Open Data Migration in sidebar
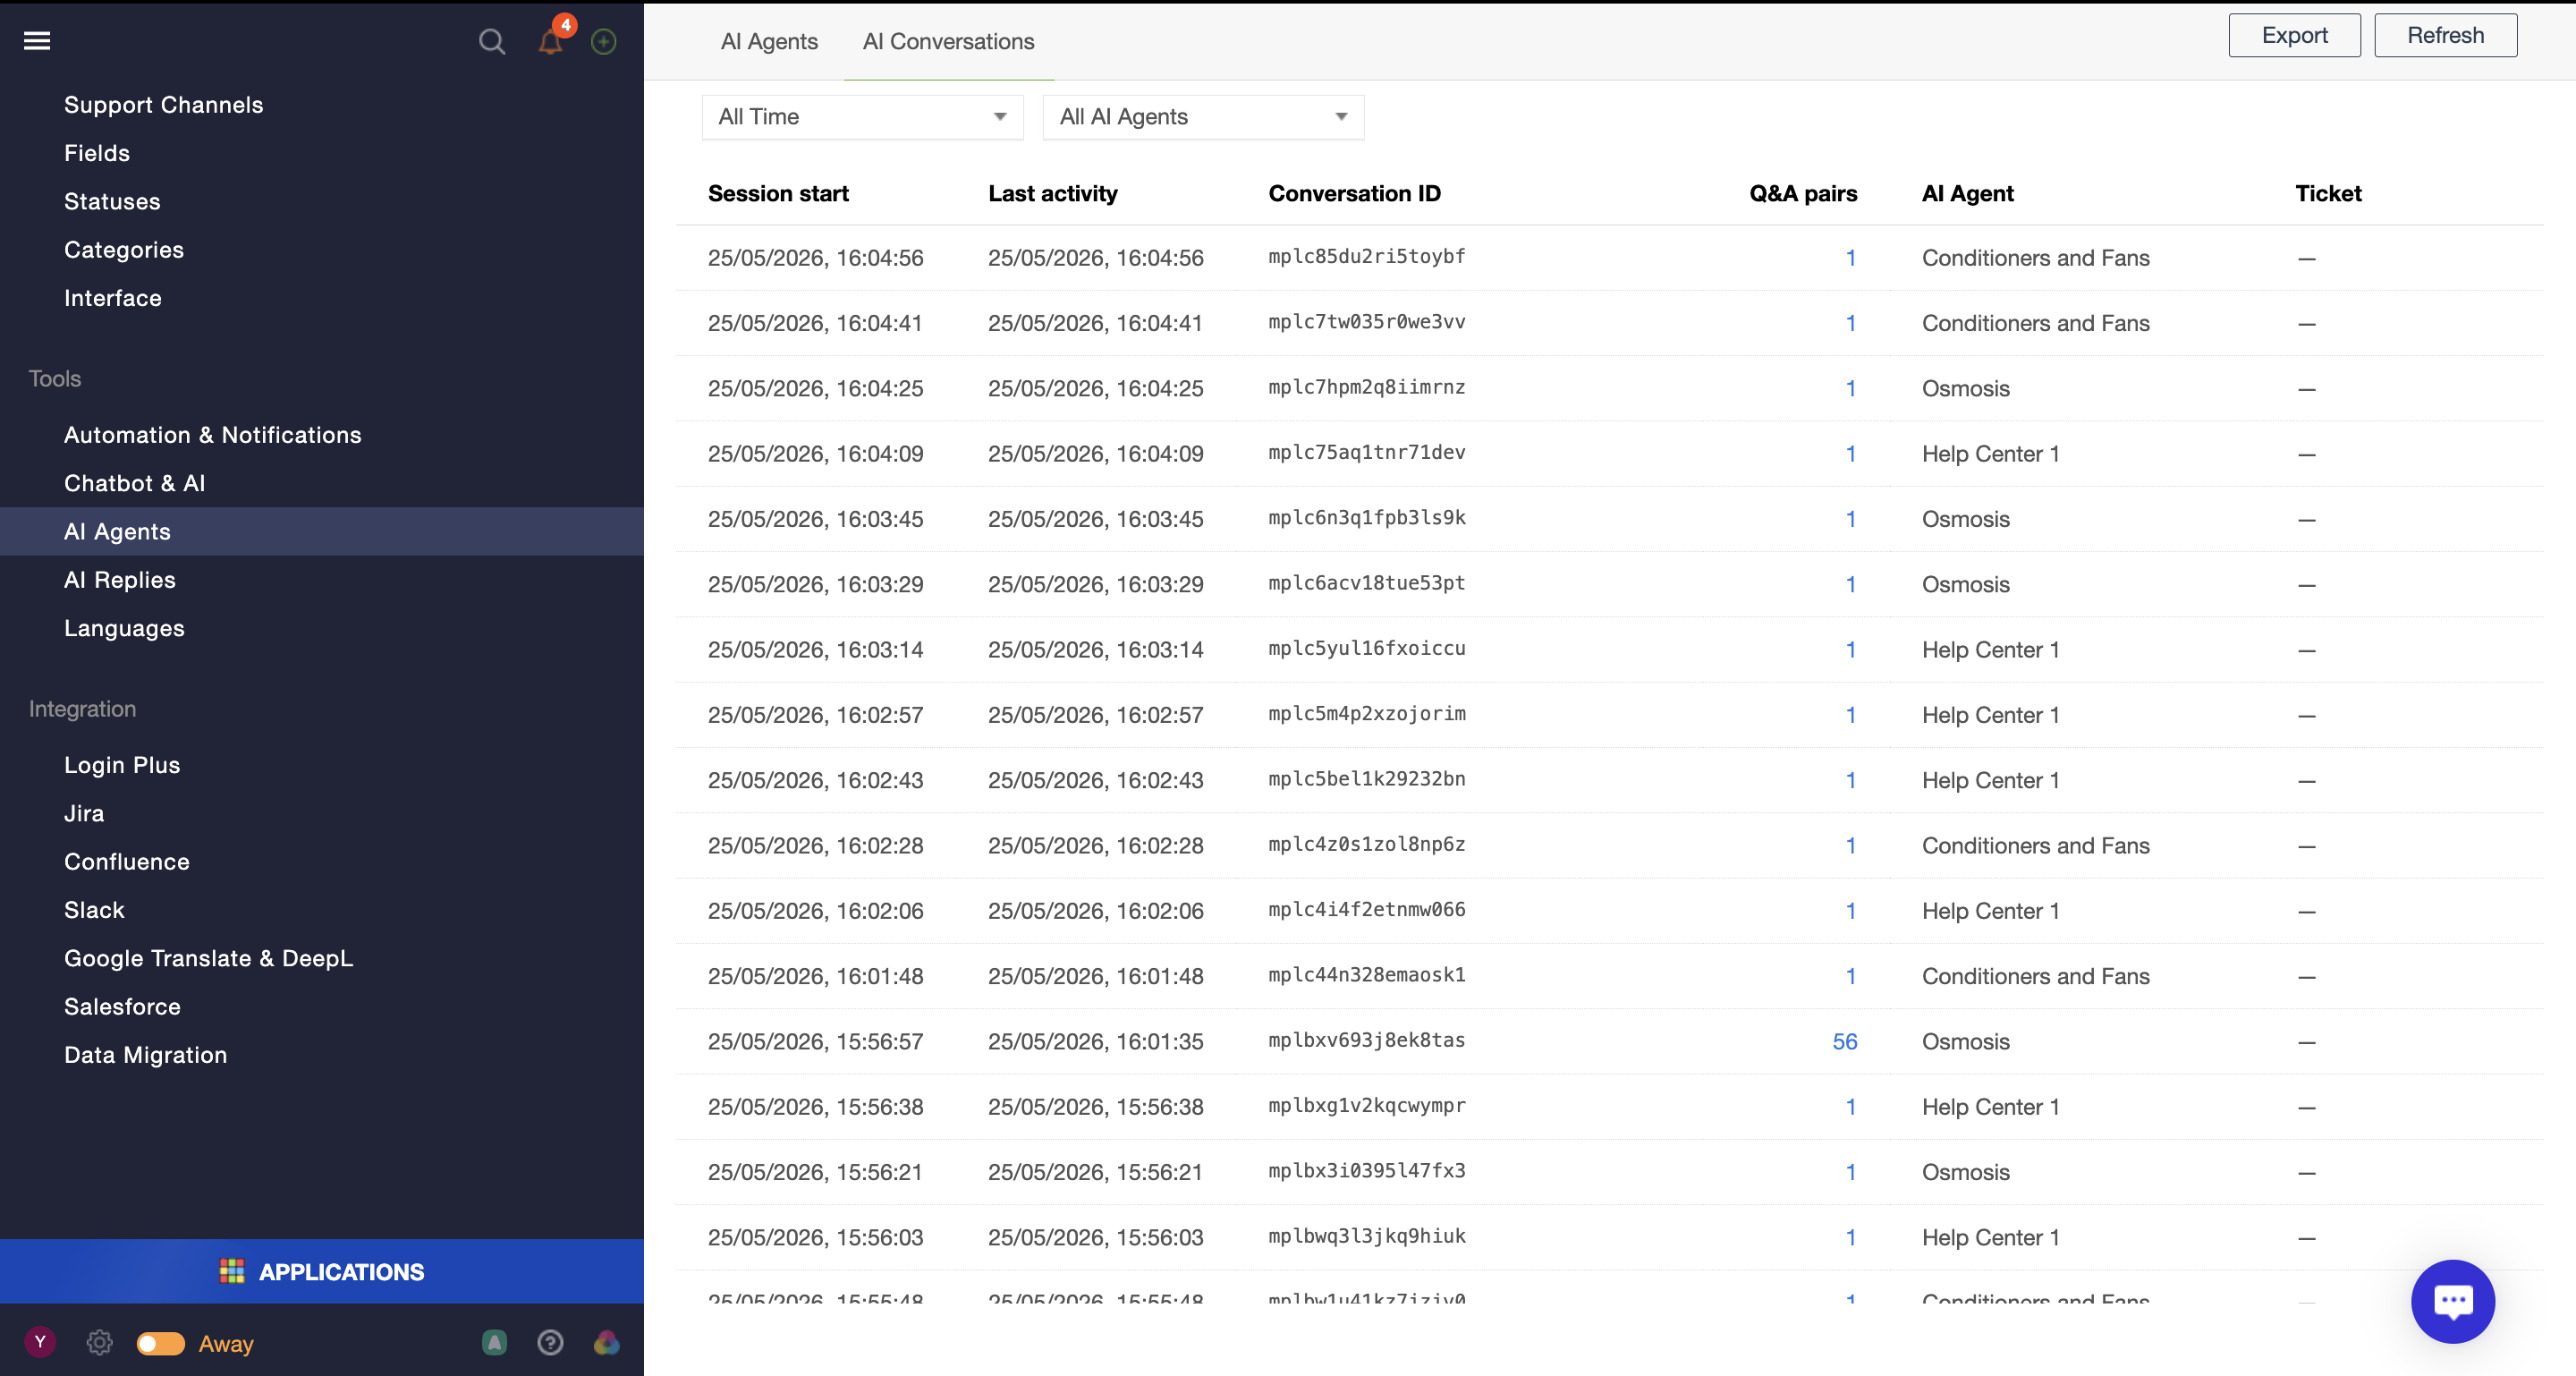 click(x=146, y=1055)
